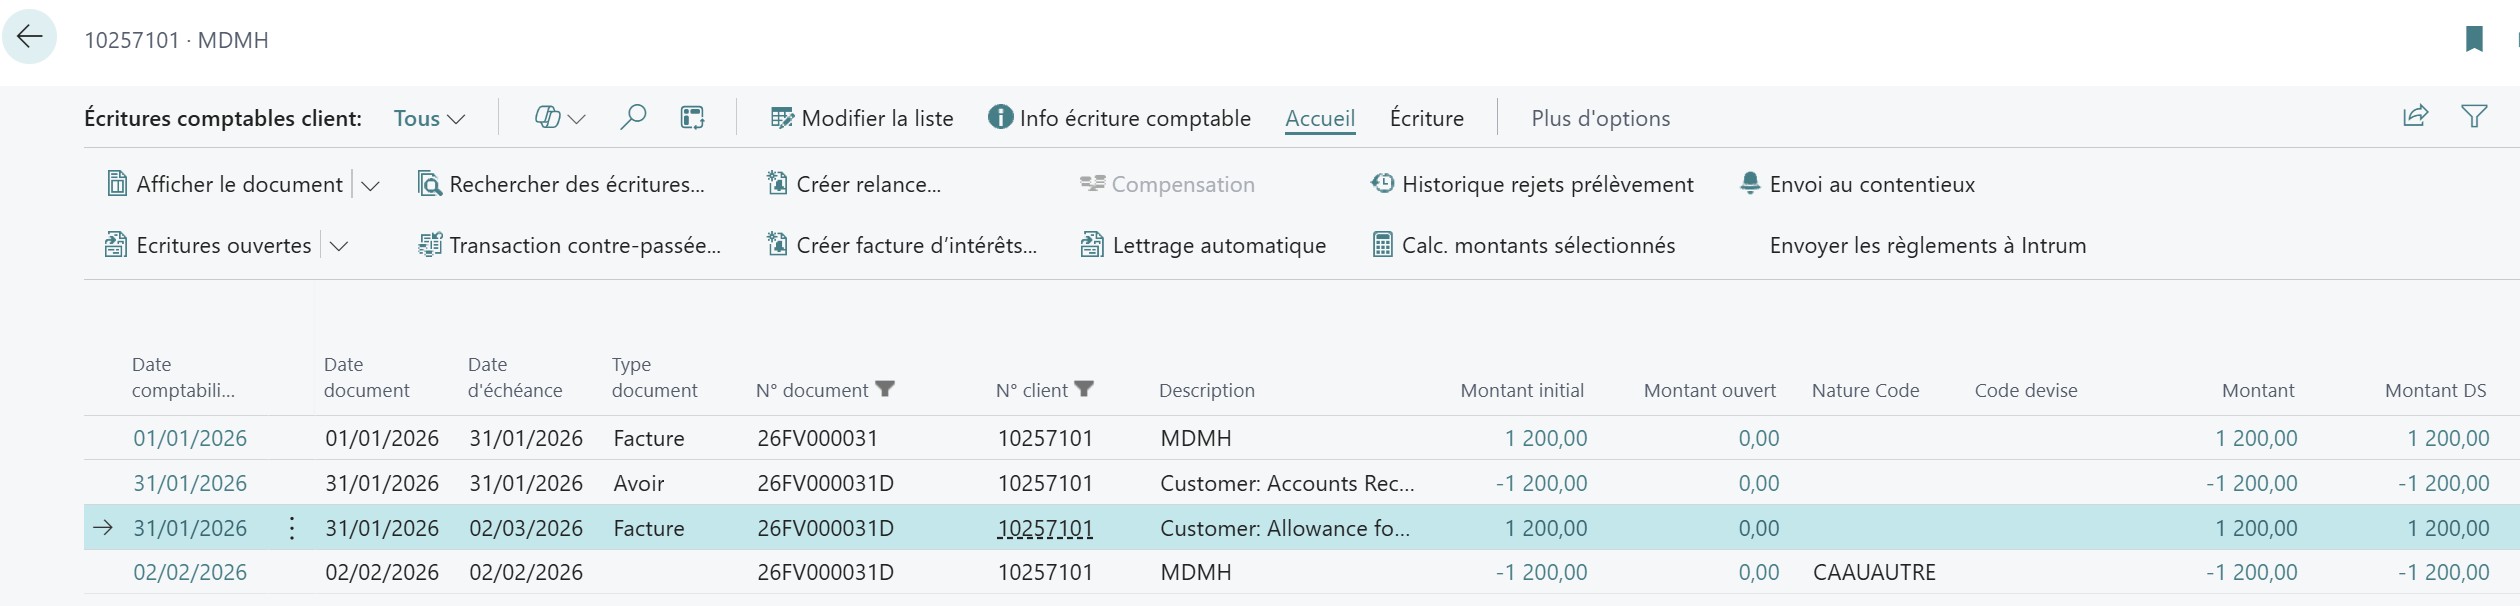Click Montant ouvert 0,00 in the 02/02/2026 row

[1759, 572]
